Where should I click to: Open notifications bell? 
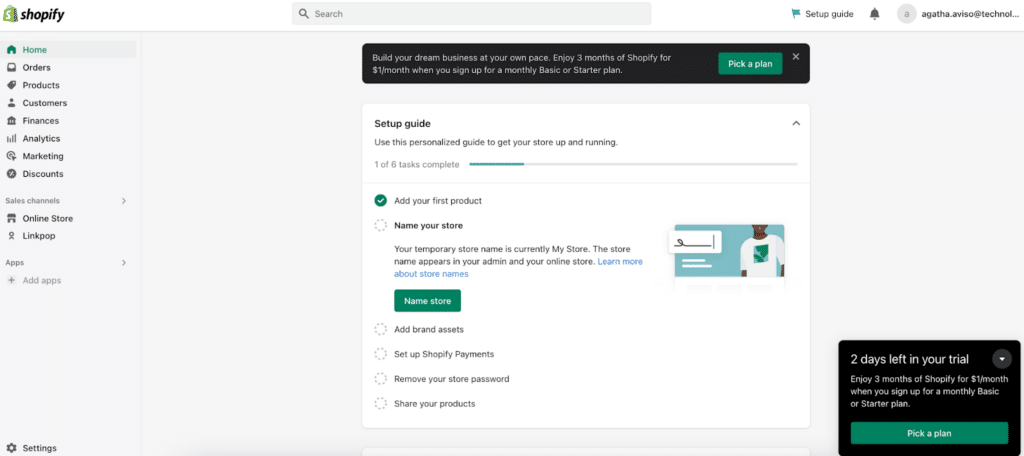tap(875, 14)
